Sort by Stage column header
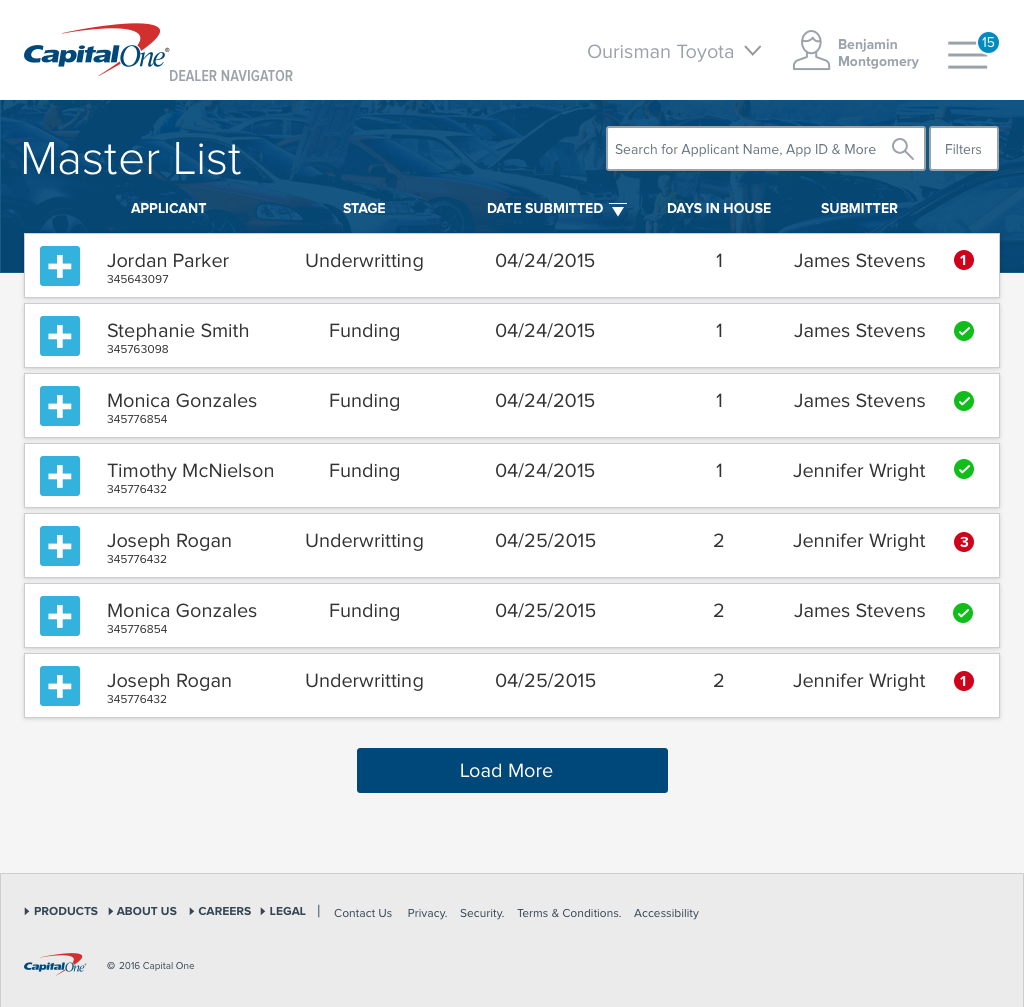Screen dimensions: 1024x1007 [x=364, y=208]
